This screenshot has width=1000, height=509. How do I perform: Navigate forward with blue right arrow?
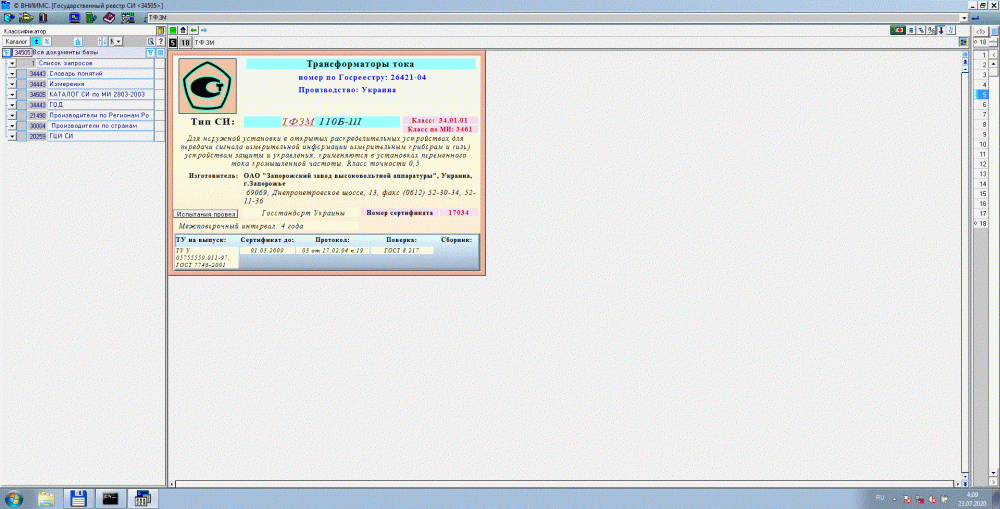click(x=202, y=30)
